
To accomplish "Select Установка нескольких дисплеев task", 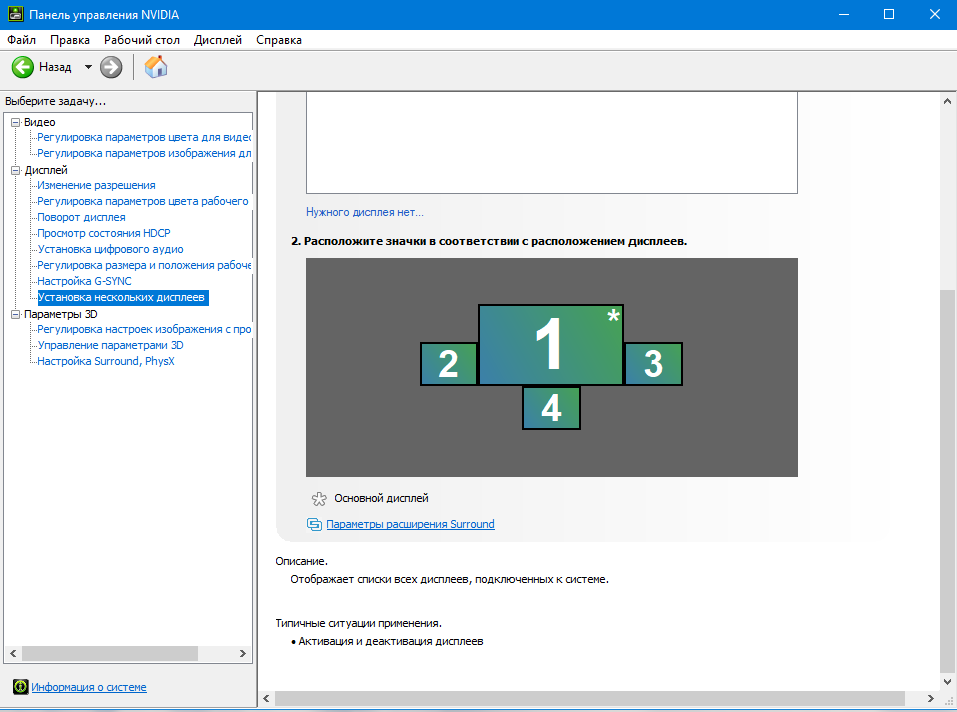I will click(123, 298).
